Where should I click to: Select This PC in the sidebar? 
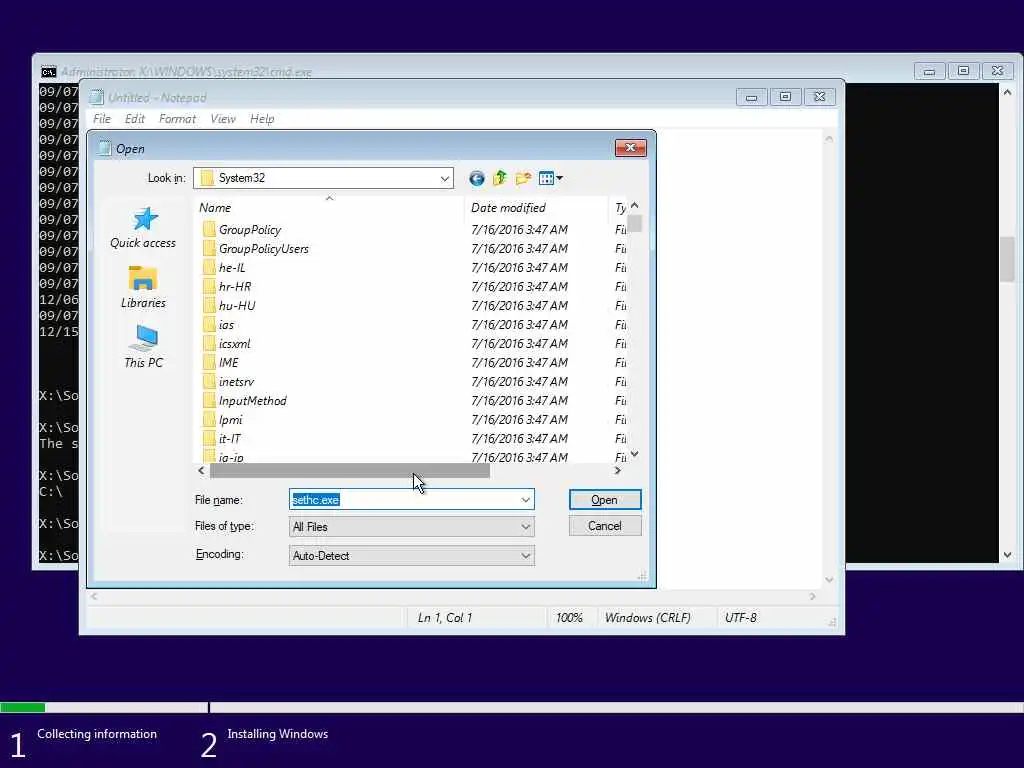(x=143, y=347)
